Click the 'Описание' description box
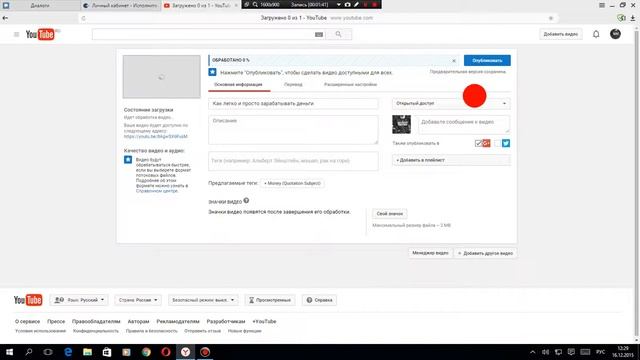 click(293, 130)
